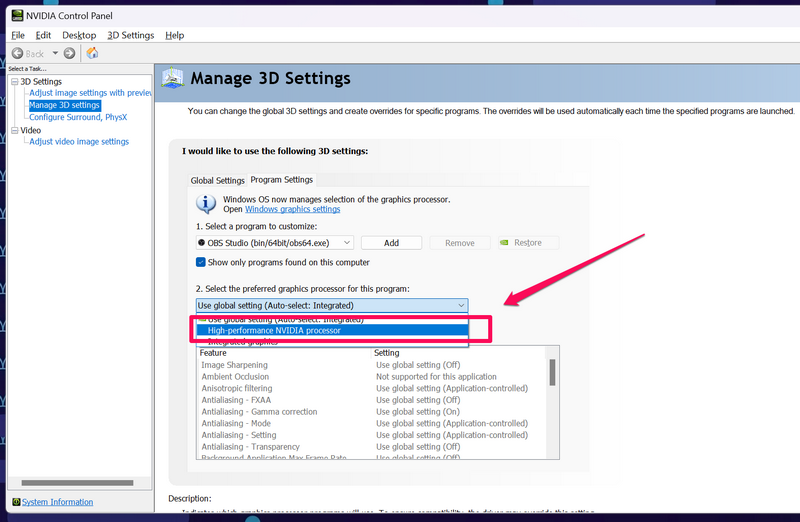Screen dimensions: 800x522
Task: Click the Manage 3D Settings header icon
Action: [172, 78]
